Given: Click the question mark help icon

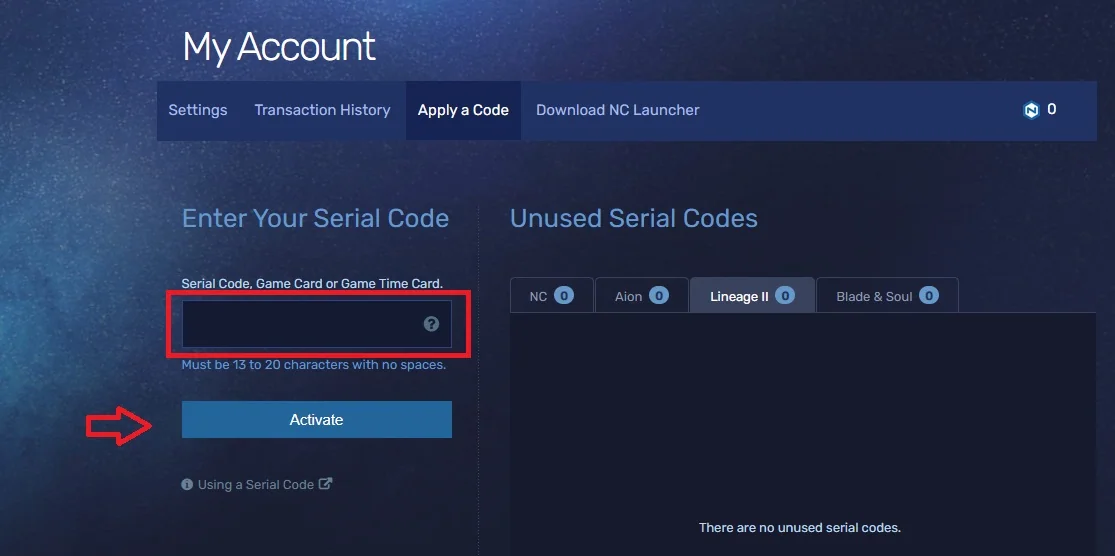Looking at the screenshot, I should [x=431, y=324].
